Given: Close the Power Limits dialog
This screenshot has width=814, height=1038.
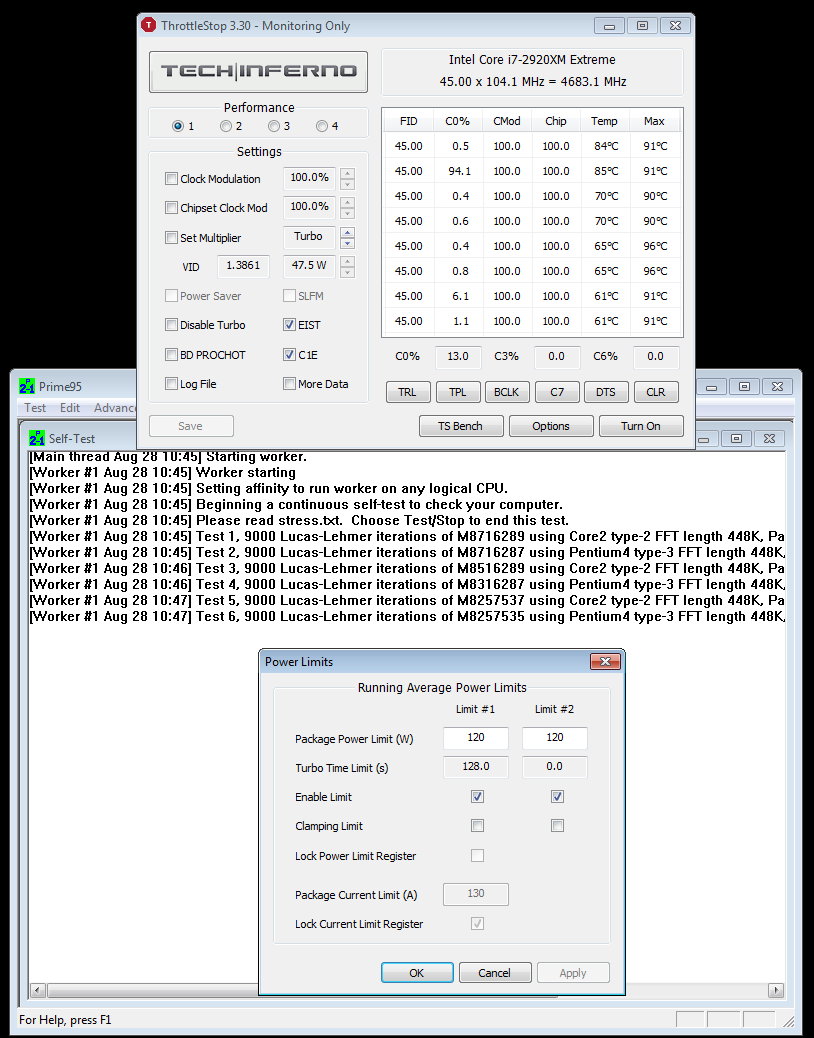Looking at the screenshot, I should point(605,661).
